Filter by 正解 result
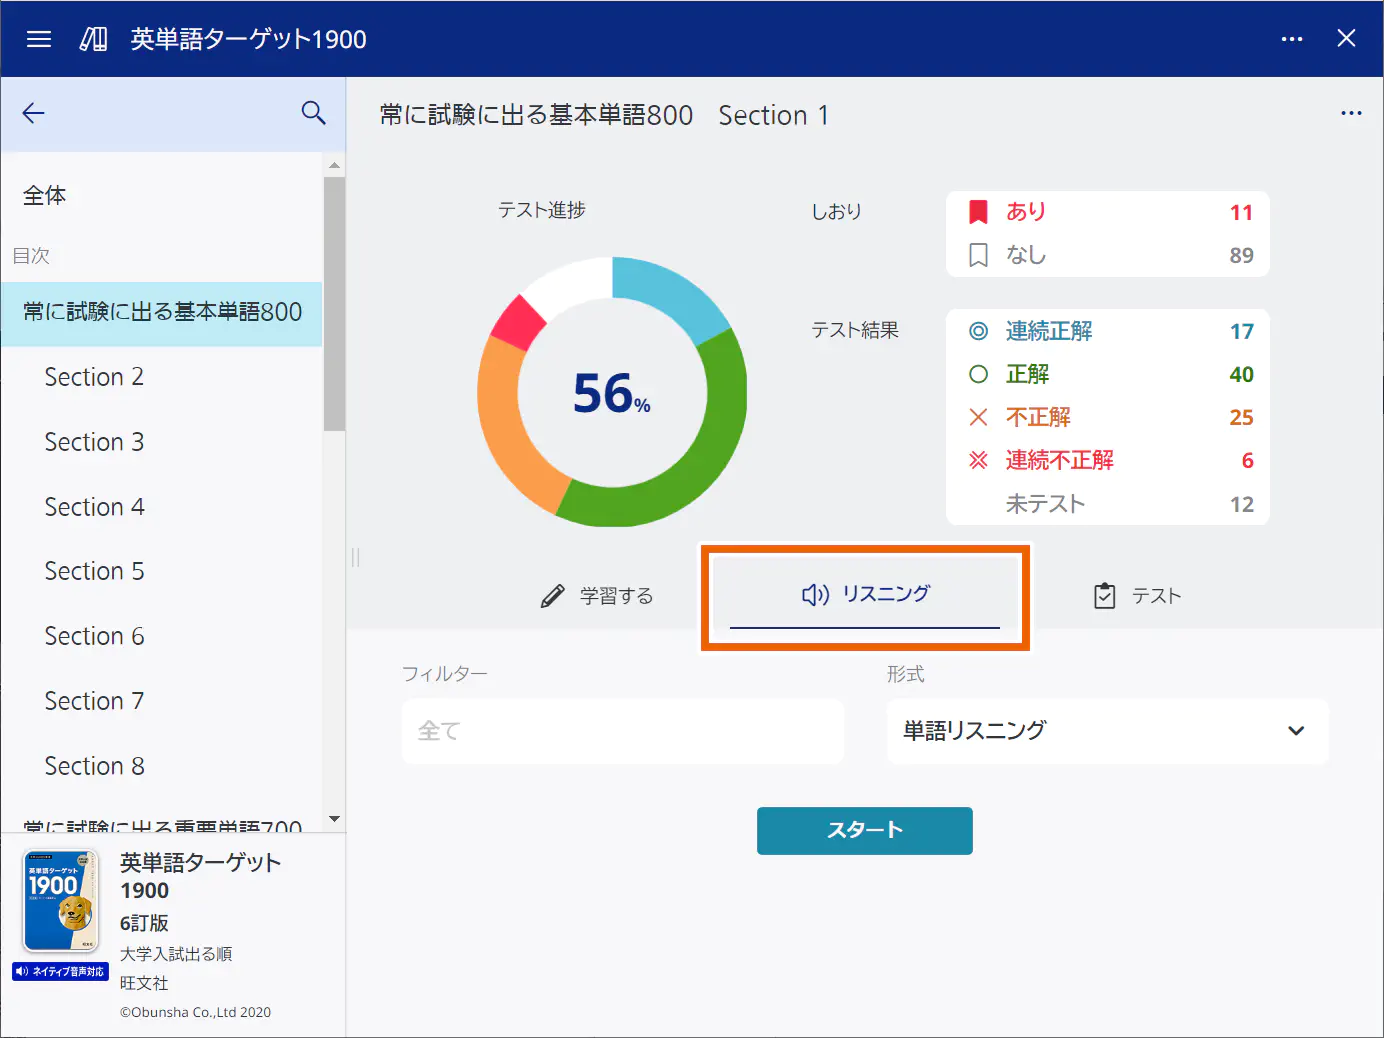Image resolution: width=1384 pixels, height=1038 pixels. (1108, 374)
